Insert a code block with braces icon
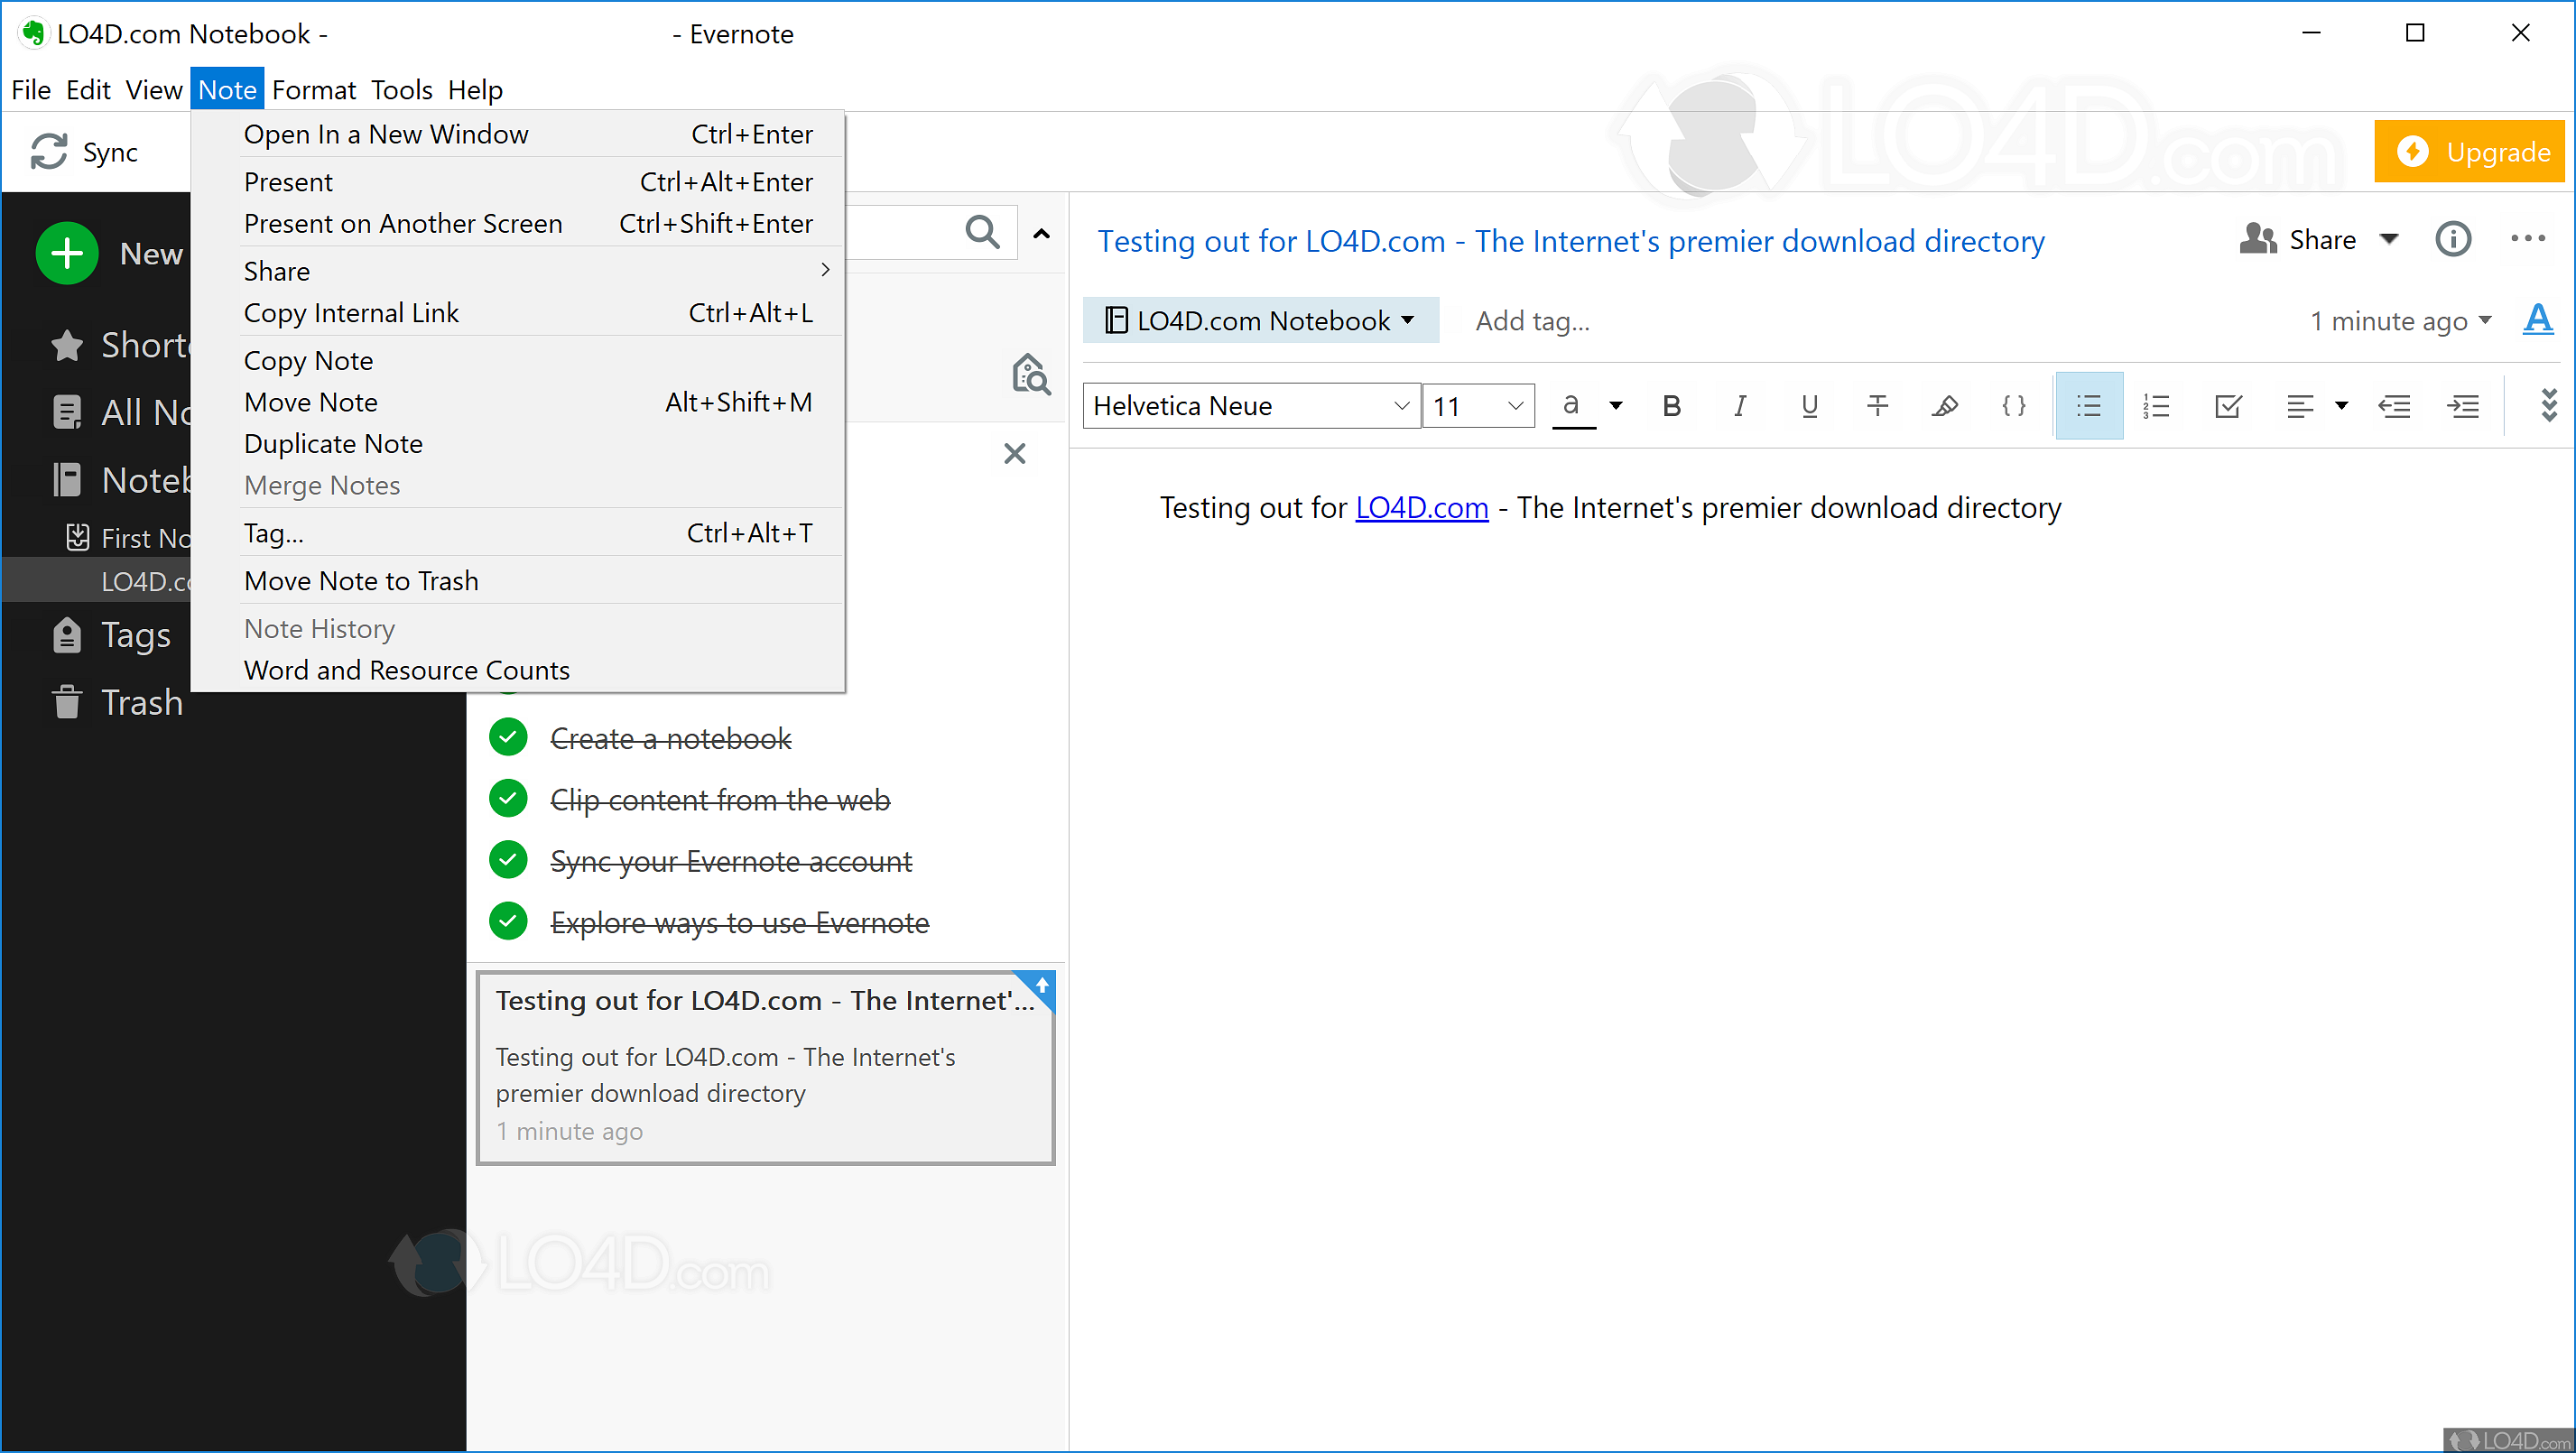2576x1453 pixels. tap(2014, 406)
